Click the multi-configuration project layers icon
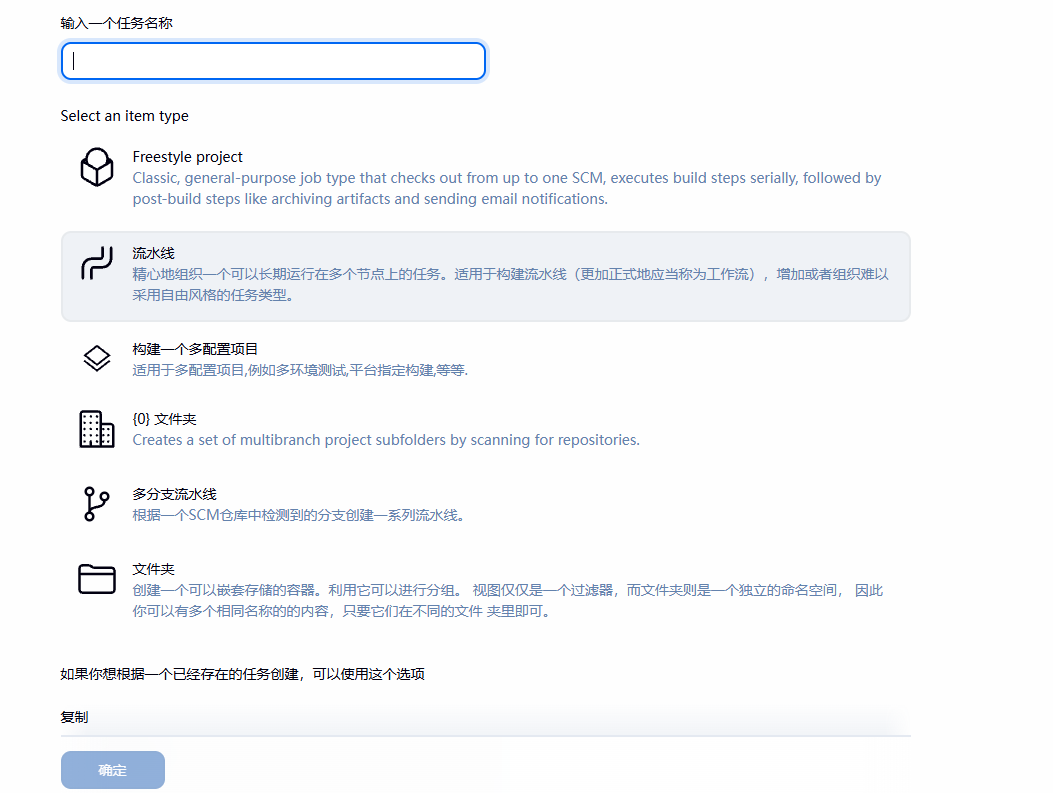The height and width of the screenshot is (793, 1053). pyautogui.click(x=97, y=359)
